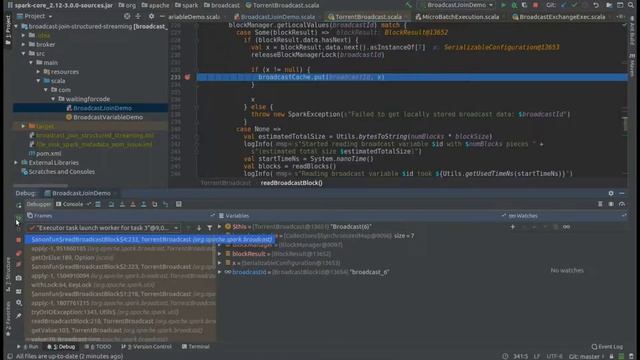The image size is (640, 360).
Task: Click the Git update project arrow icon
Action: pos(564,5)
